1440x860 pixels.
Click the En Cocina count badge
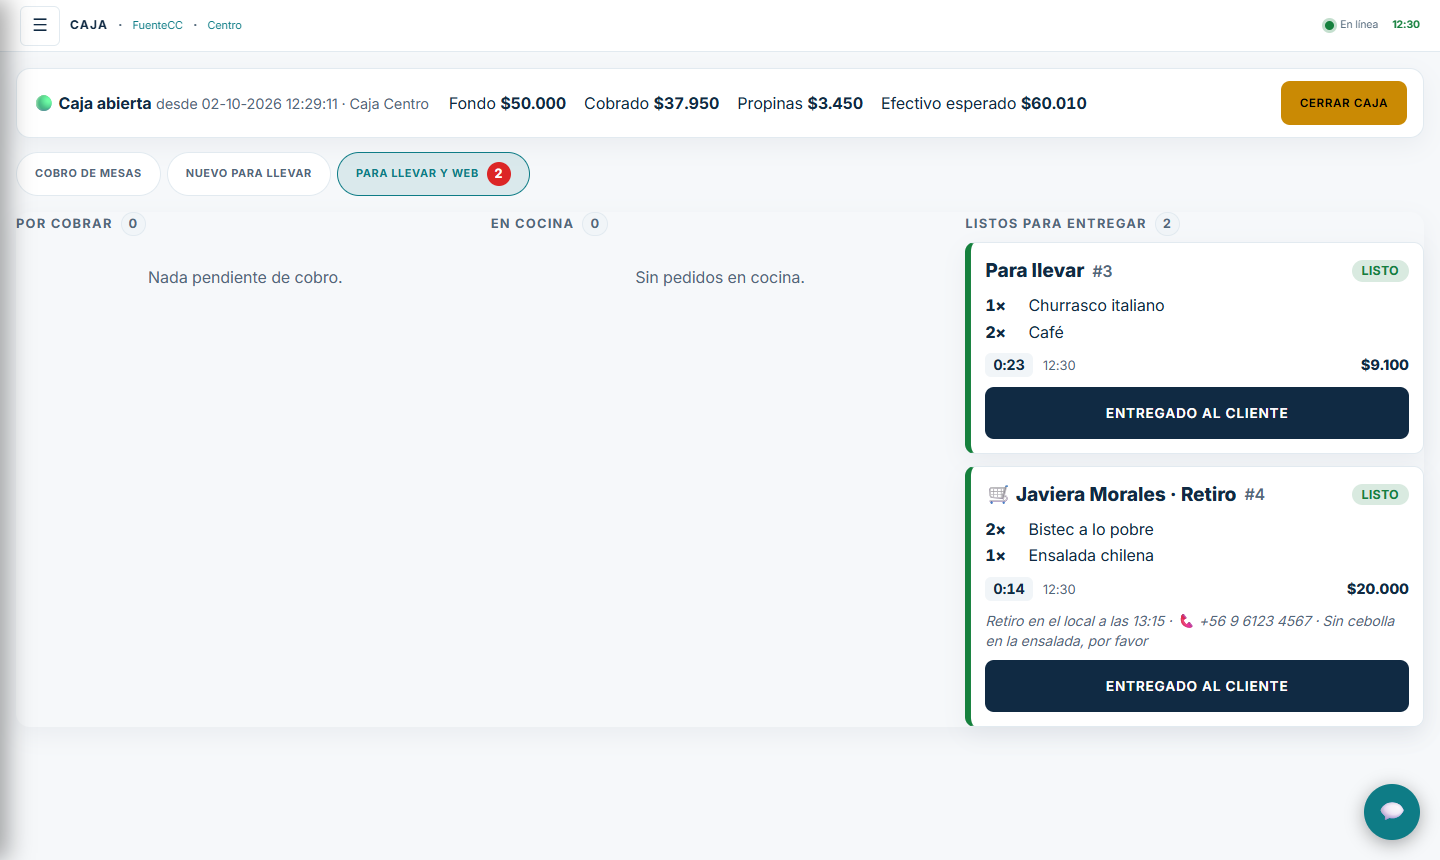point(595,224)
